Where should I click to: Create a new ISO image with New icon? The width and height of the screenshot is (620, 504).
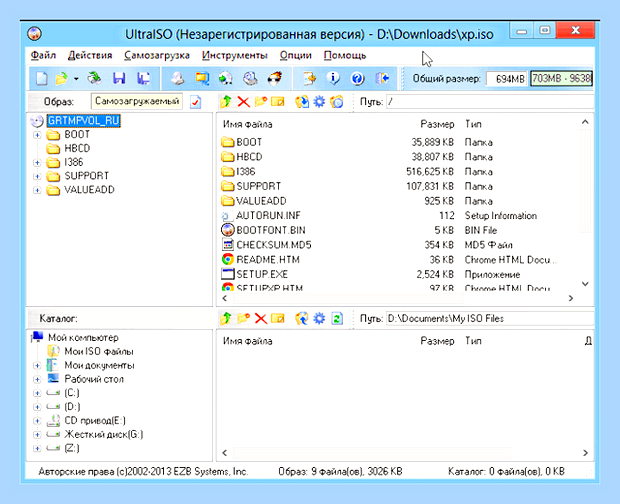pyautogui.click(x=42, y=78)
